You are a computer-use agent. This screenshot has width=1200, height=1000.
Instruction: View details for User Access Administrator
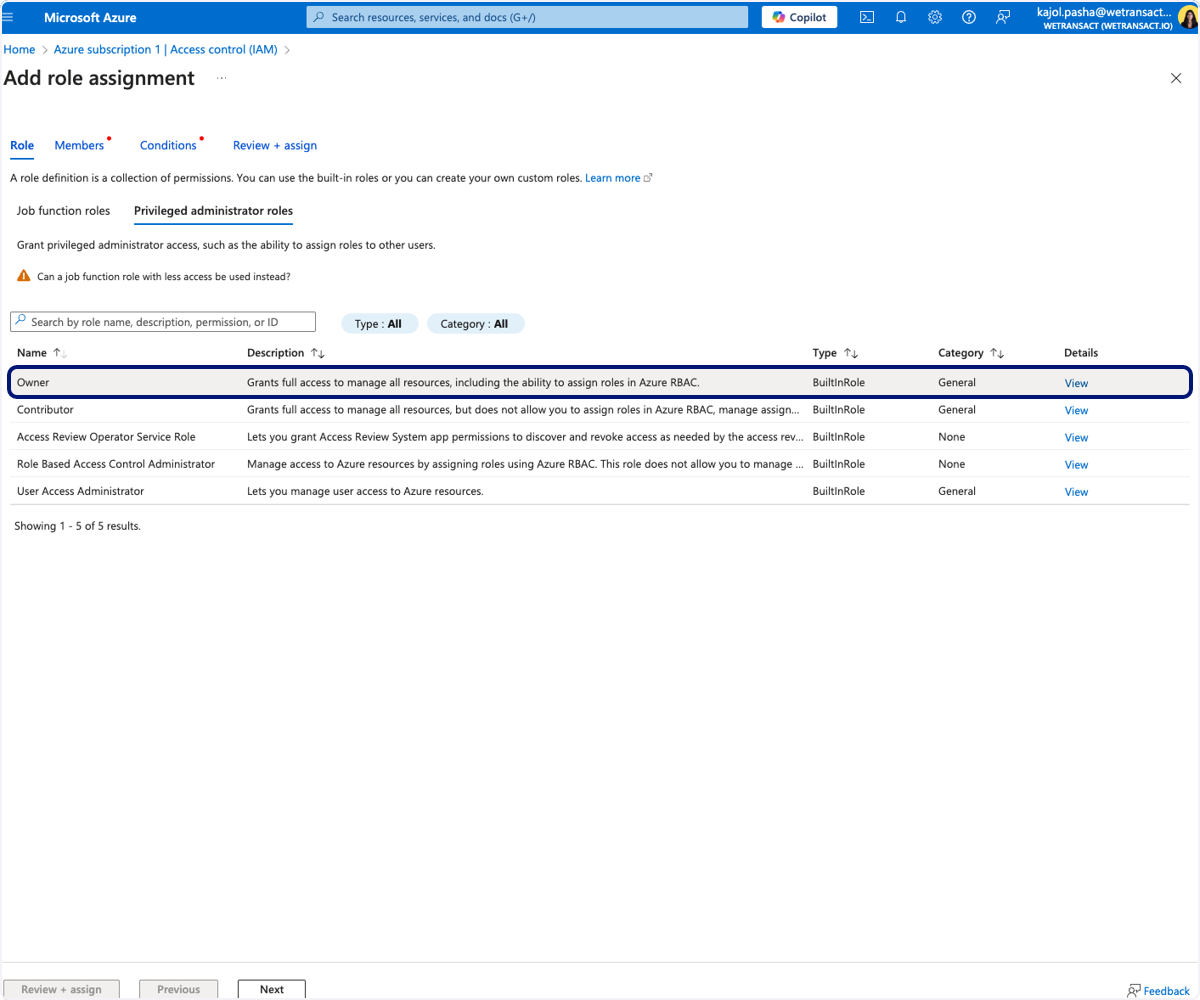coord(1076,491)
